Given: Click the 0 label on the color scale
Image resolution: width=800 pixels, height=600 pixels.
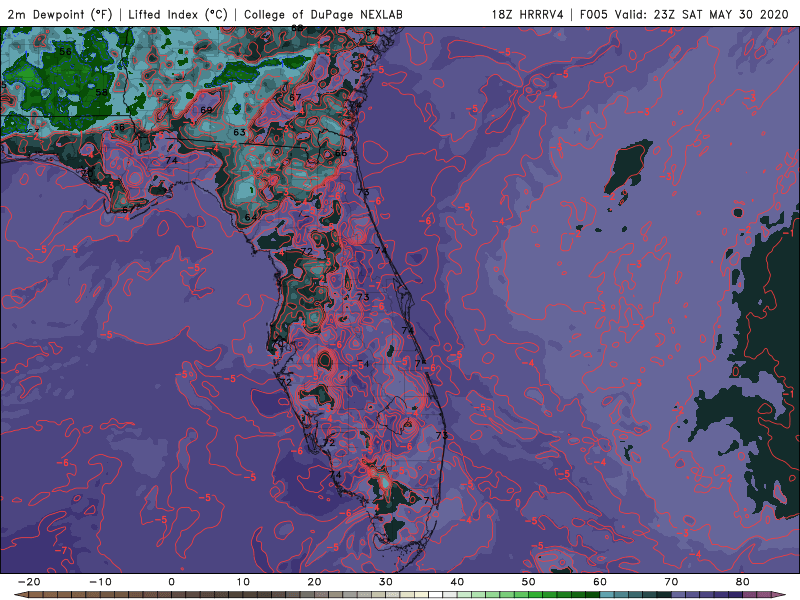Looking at the screenshot, I should pos(171,582).
